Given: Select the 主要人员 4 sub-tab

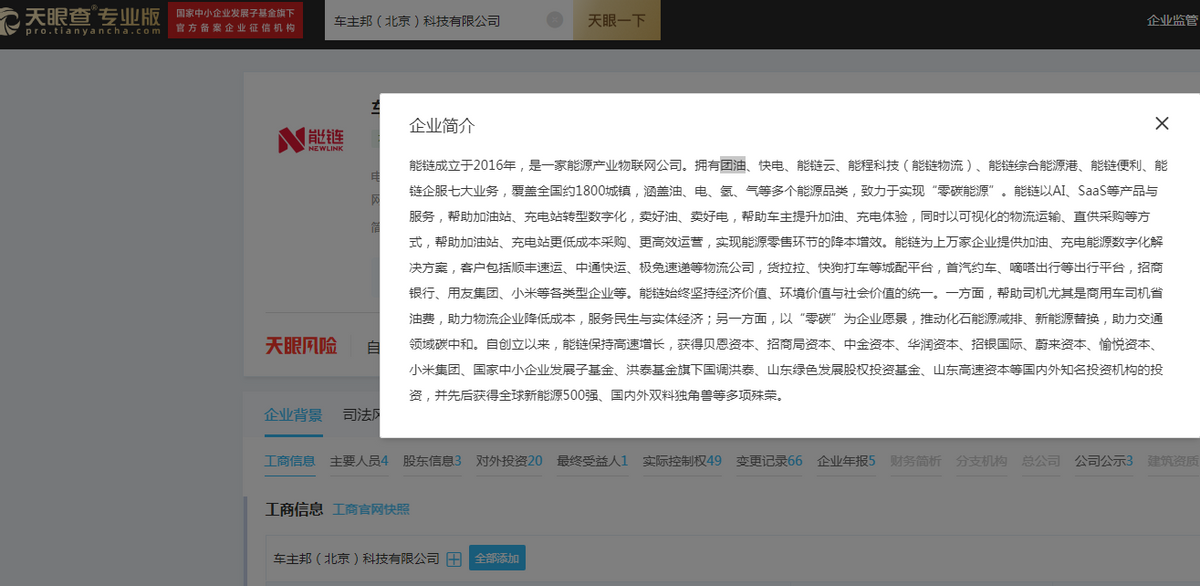Looking at the screenshot, I should coord(360,461).
